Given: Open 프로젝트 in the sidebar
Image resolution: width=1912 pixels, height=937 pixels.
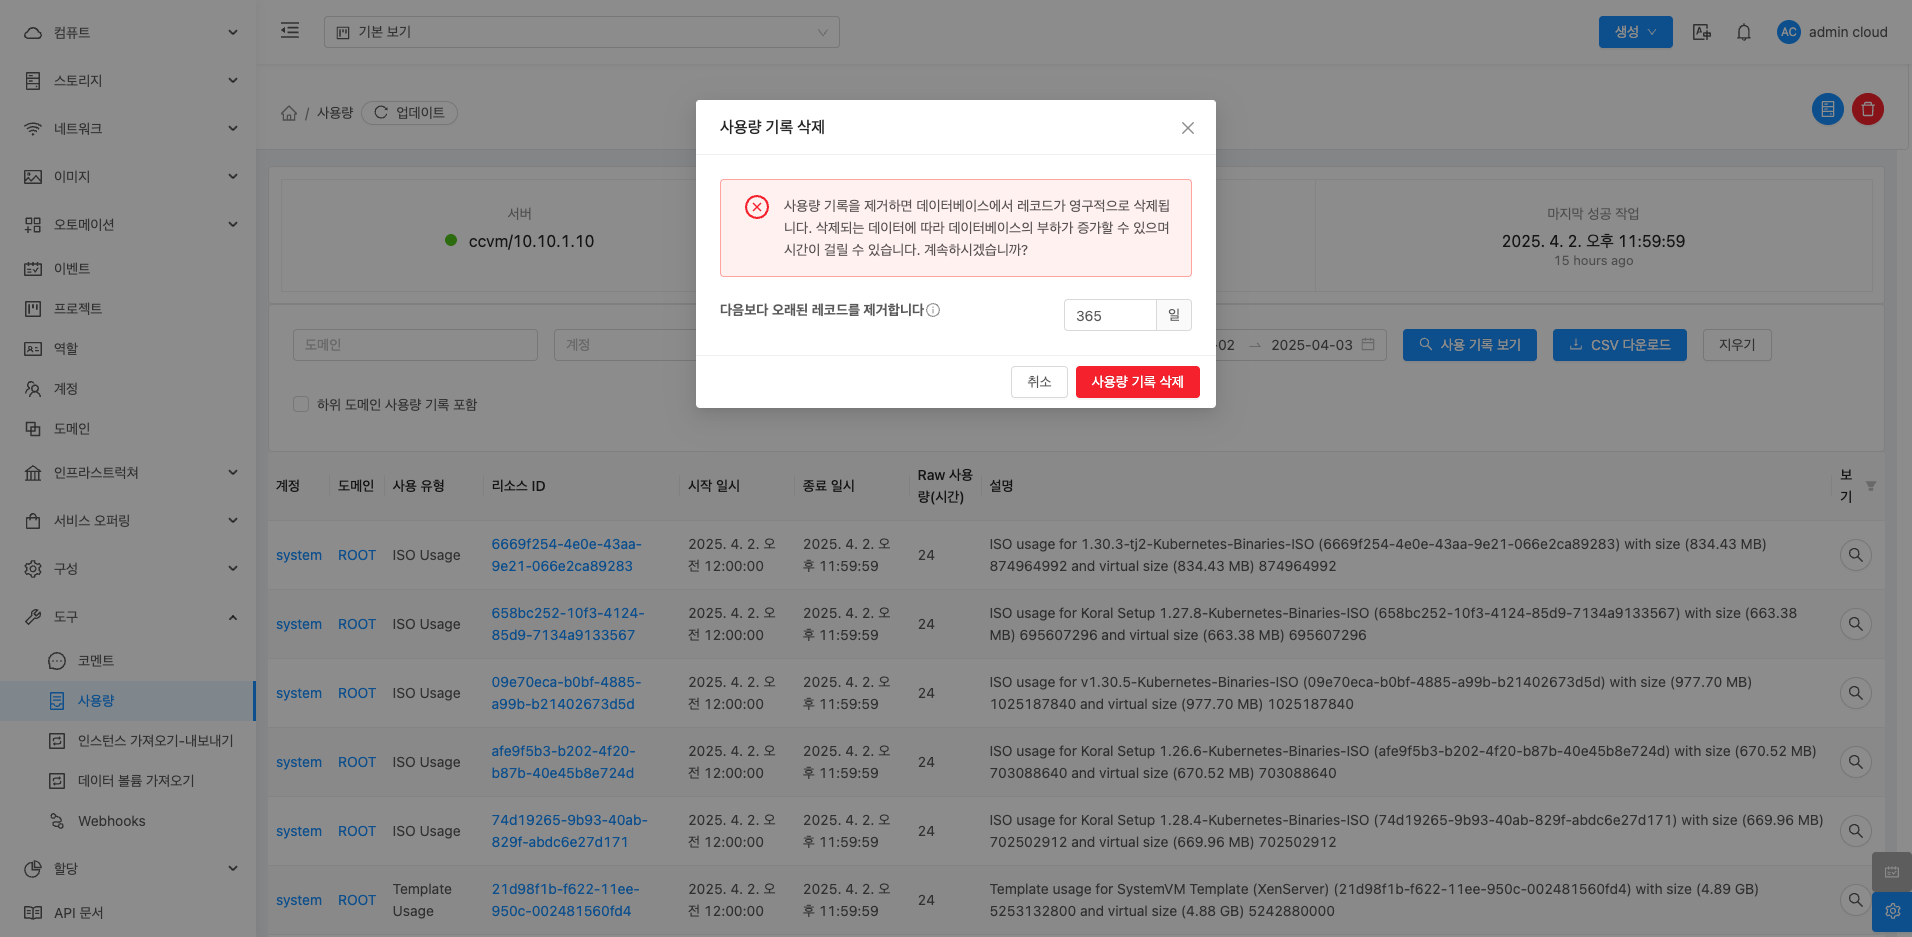Looking at the screenshot, I should click(x=128, y=308).
